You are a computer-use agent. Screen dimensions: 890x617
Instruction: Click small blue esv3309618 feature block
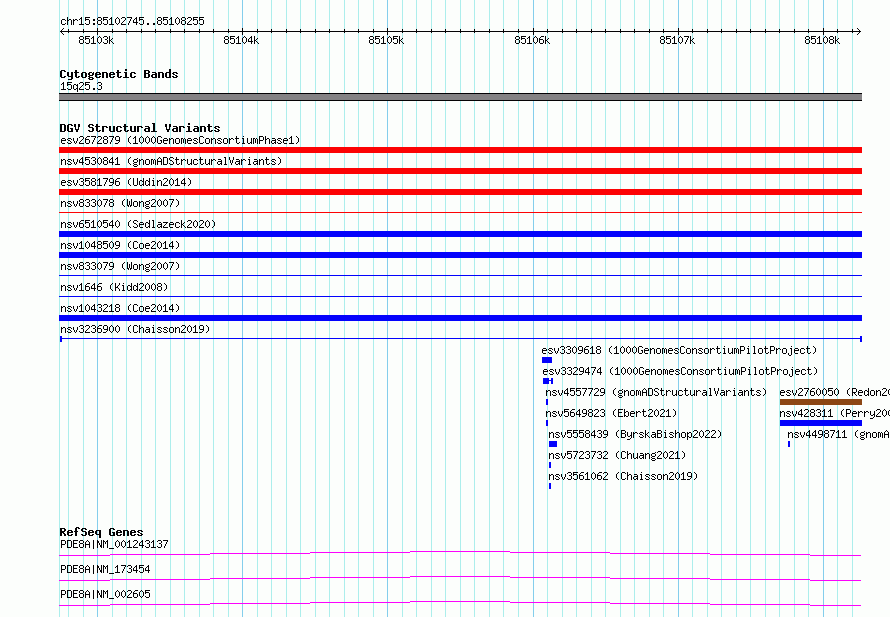pyautogui.click(x=547, y=360)
